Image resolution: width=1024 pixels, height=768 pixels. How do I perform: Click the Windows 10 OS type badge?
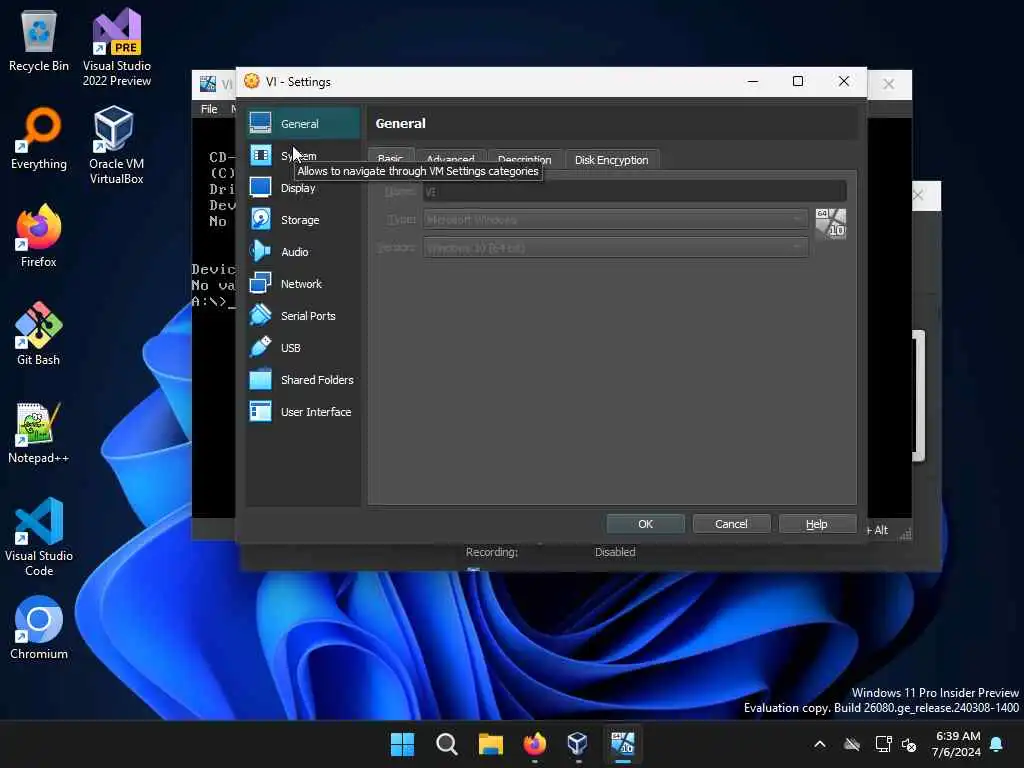coord(831,224)
